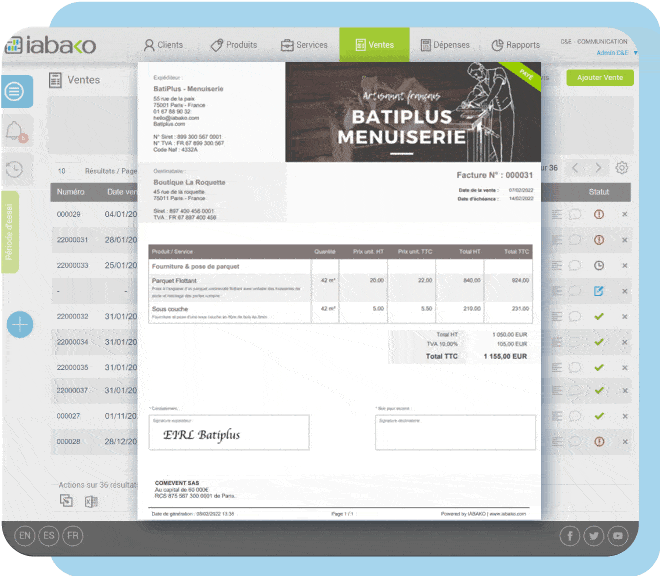Open the history clock icon in sidebar
This screenshot has height=576, width=660.
point(14,169)
